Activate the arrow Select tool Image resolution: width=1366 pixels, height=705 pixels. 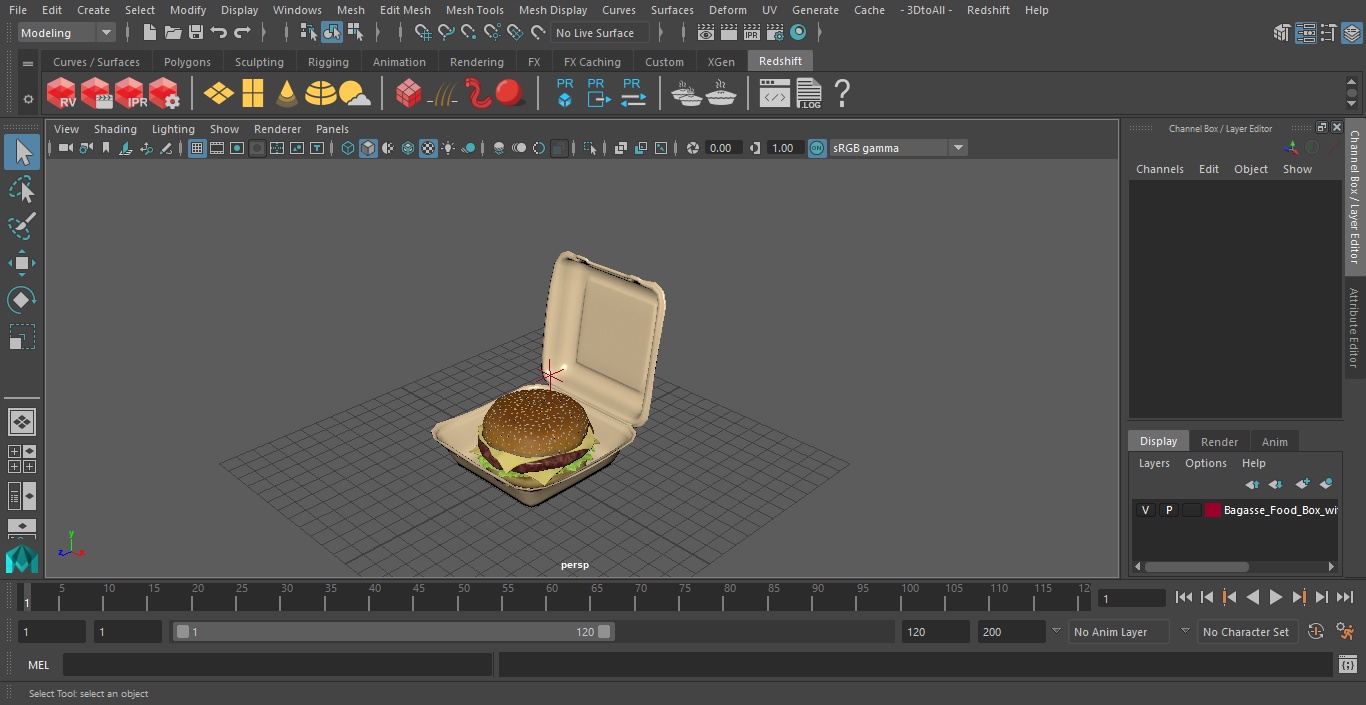click(x=21, y=152)
